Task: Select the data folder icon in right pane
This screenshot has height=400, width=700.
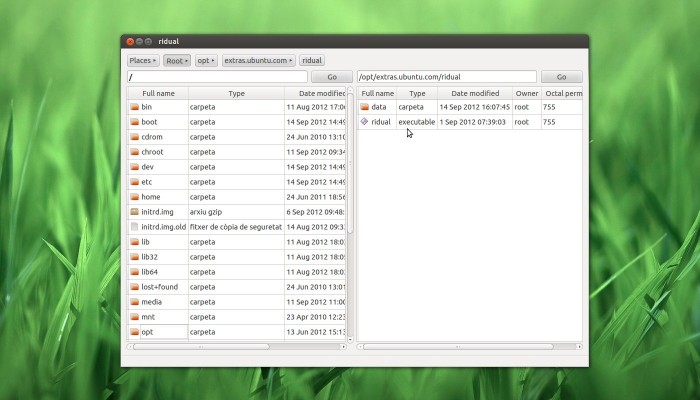Action: click(x=365, y=107)
